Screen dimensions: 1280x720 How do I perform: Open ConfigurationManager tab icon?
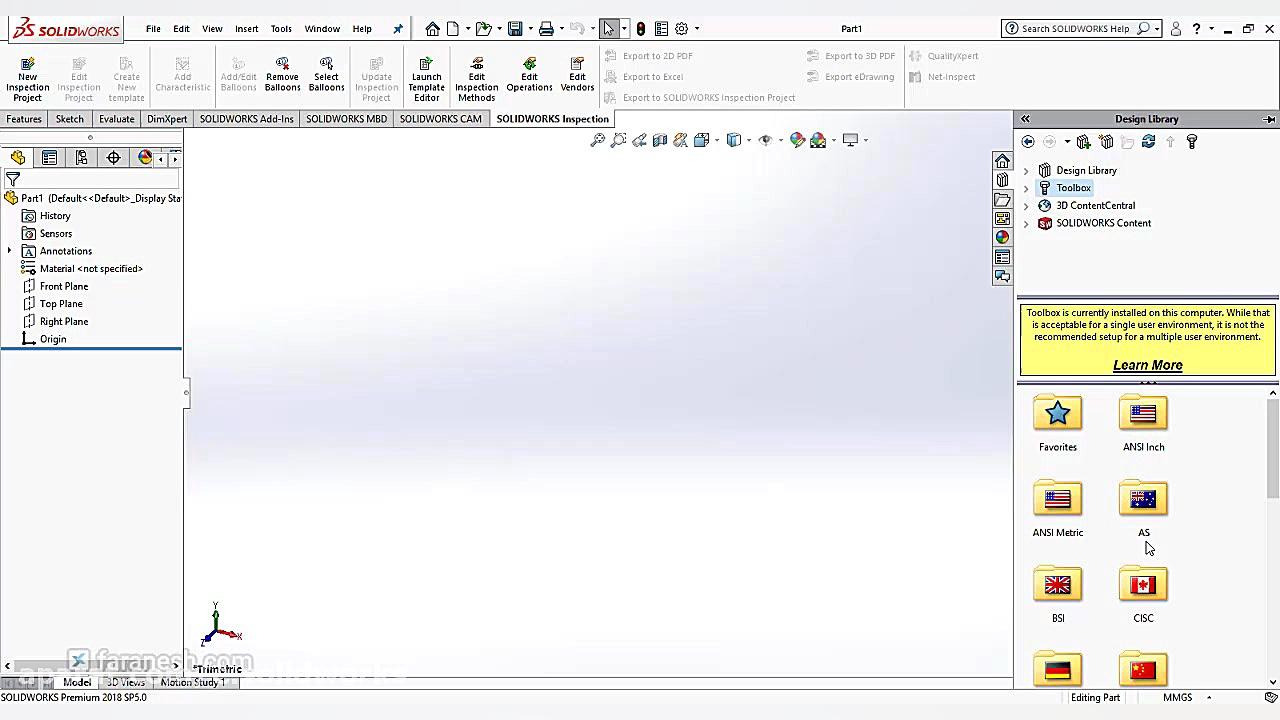coord(81,158)
